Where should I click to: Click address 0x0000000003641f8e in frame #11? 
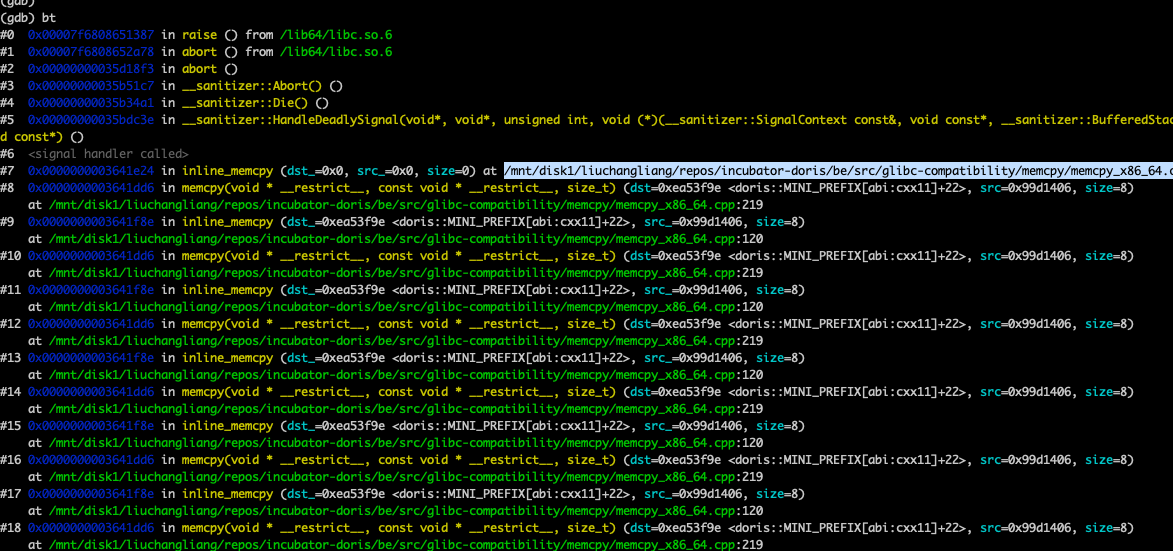pos(91,289)
